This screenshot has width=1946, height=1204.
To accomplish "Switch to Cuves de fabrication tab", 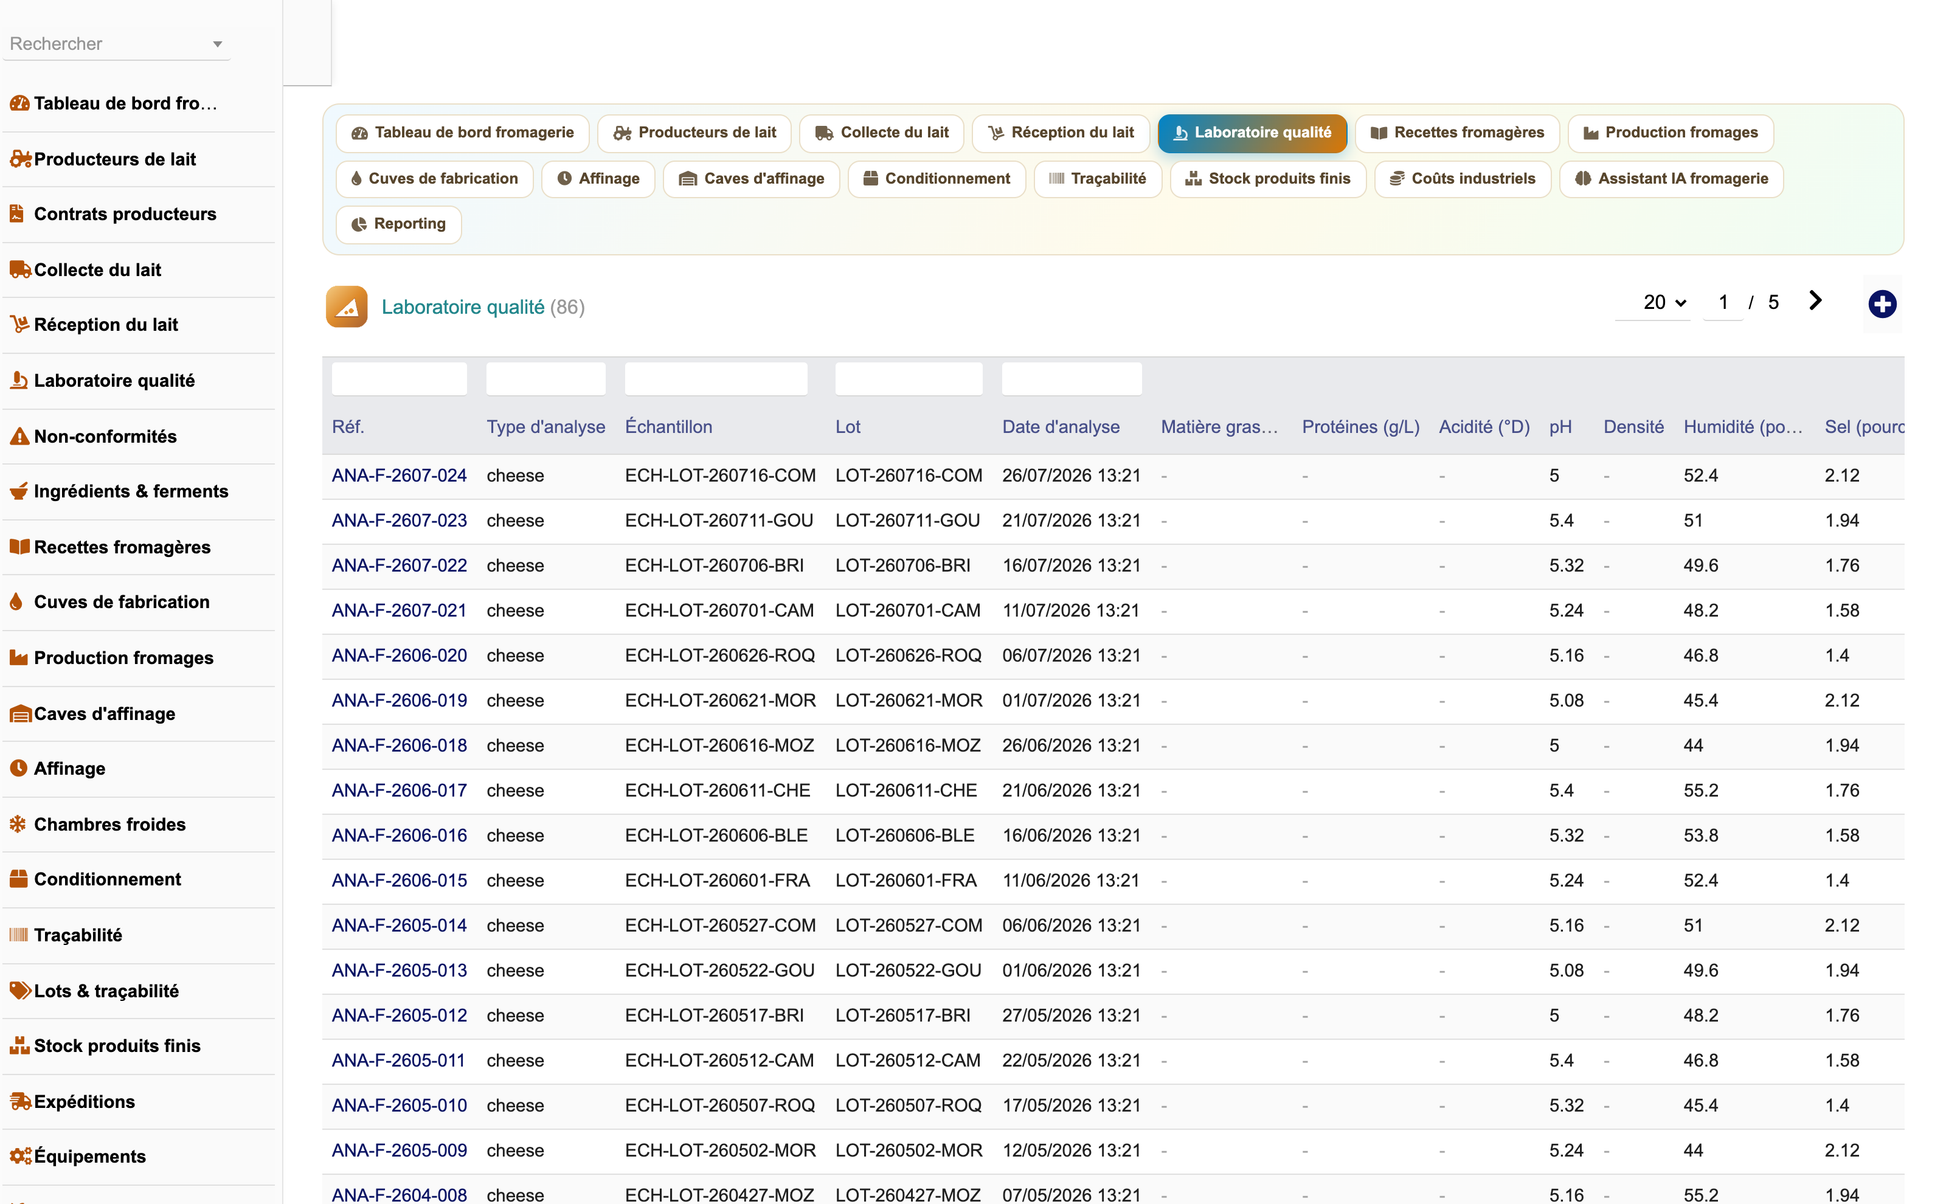I will pos(435,179).
